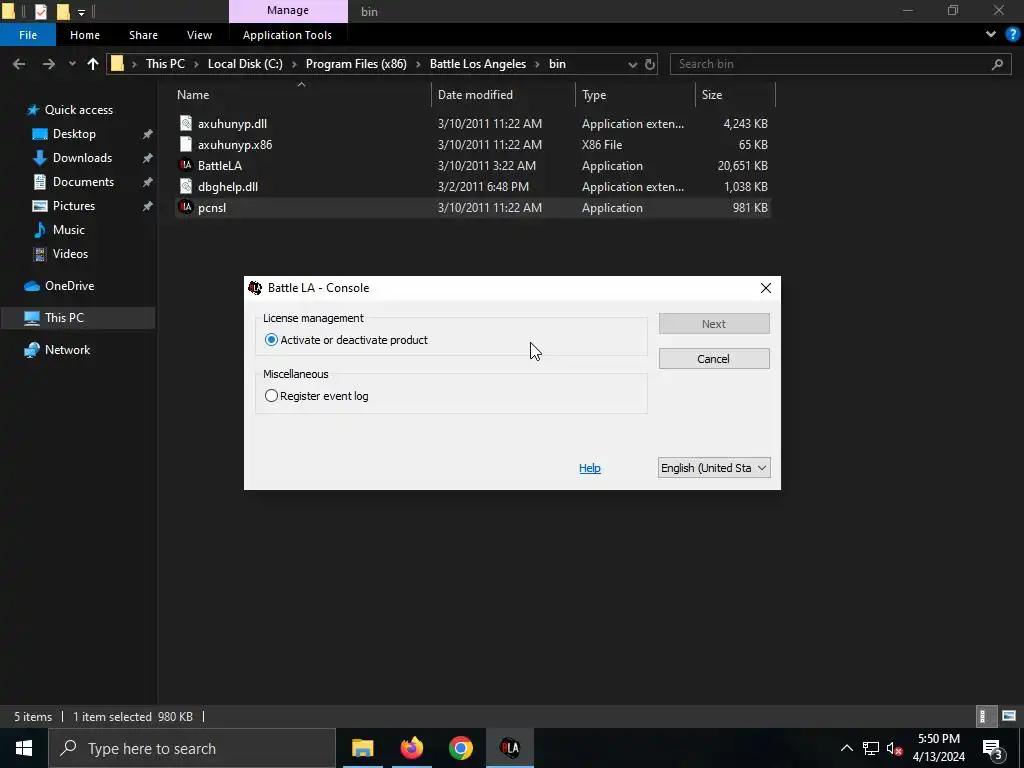Click the taskbar search box

click(x=192, y=748)
